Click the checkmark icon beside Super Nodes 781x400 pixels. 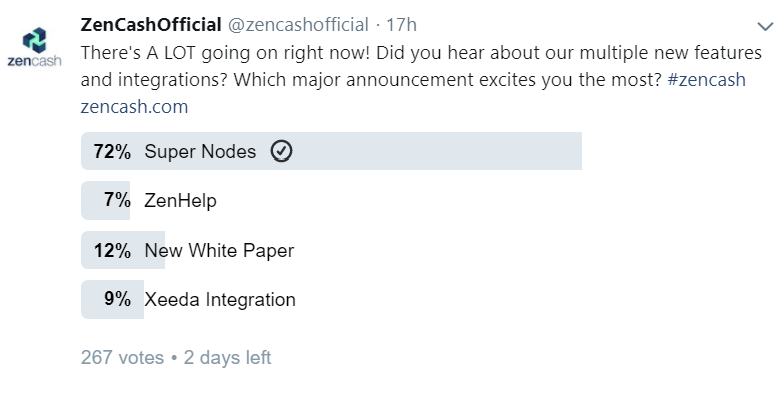point(281,151)
